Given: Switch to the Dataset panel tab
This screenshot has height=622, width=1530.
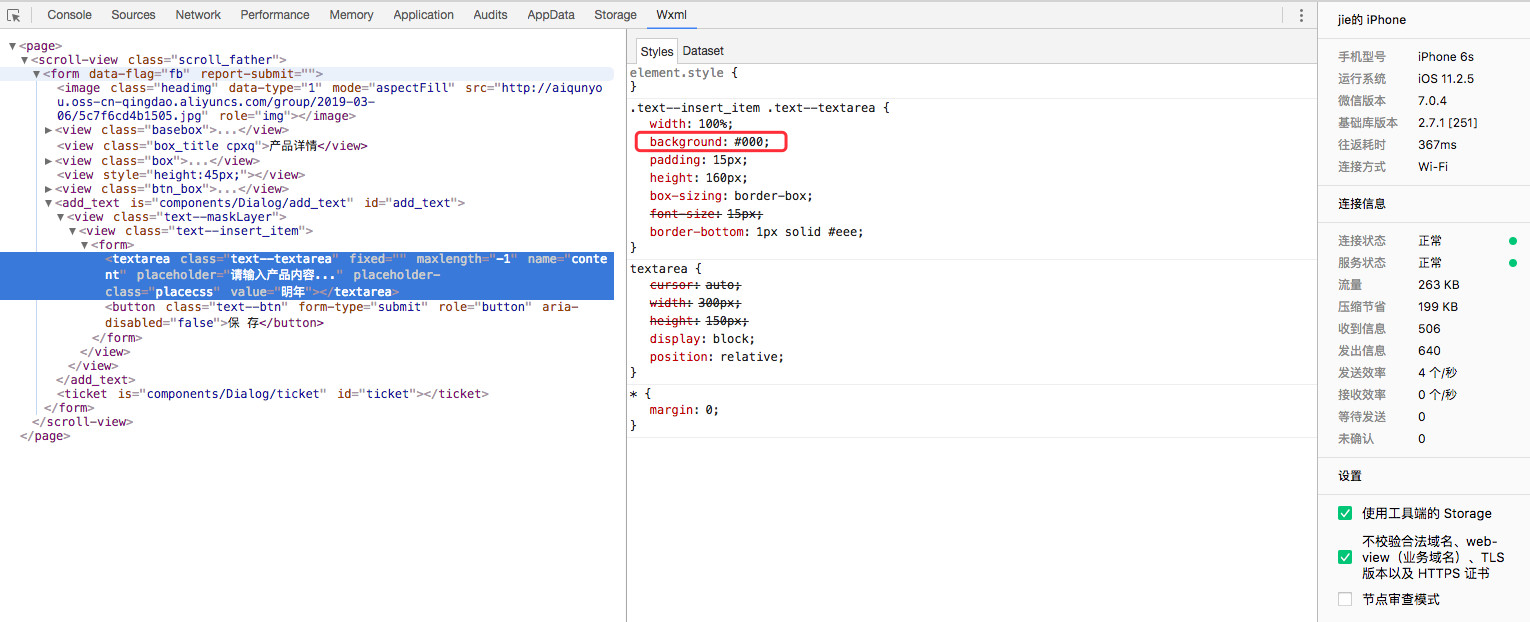Looking at the screenshot, I should tap(703, 51).
